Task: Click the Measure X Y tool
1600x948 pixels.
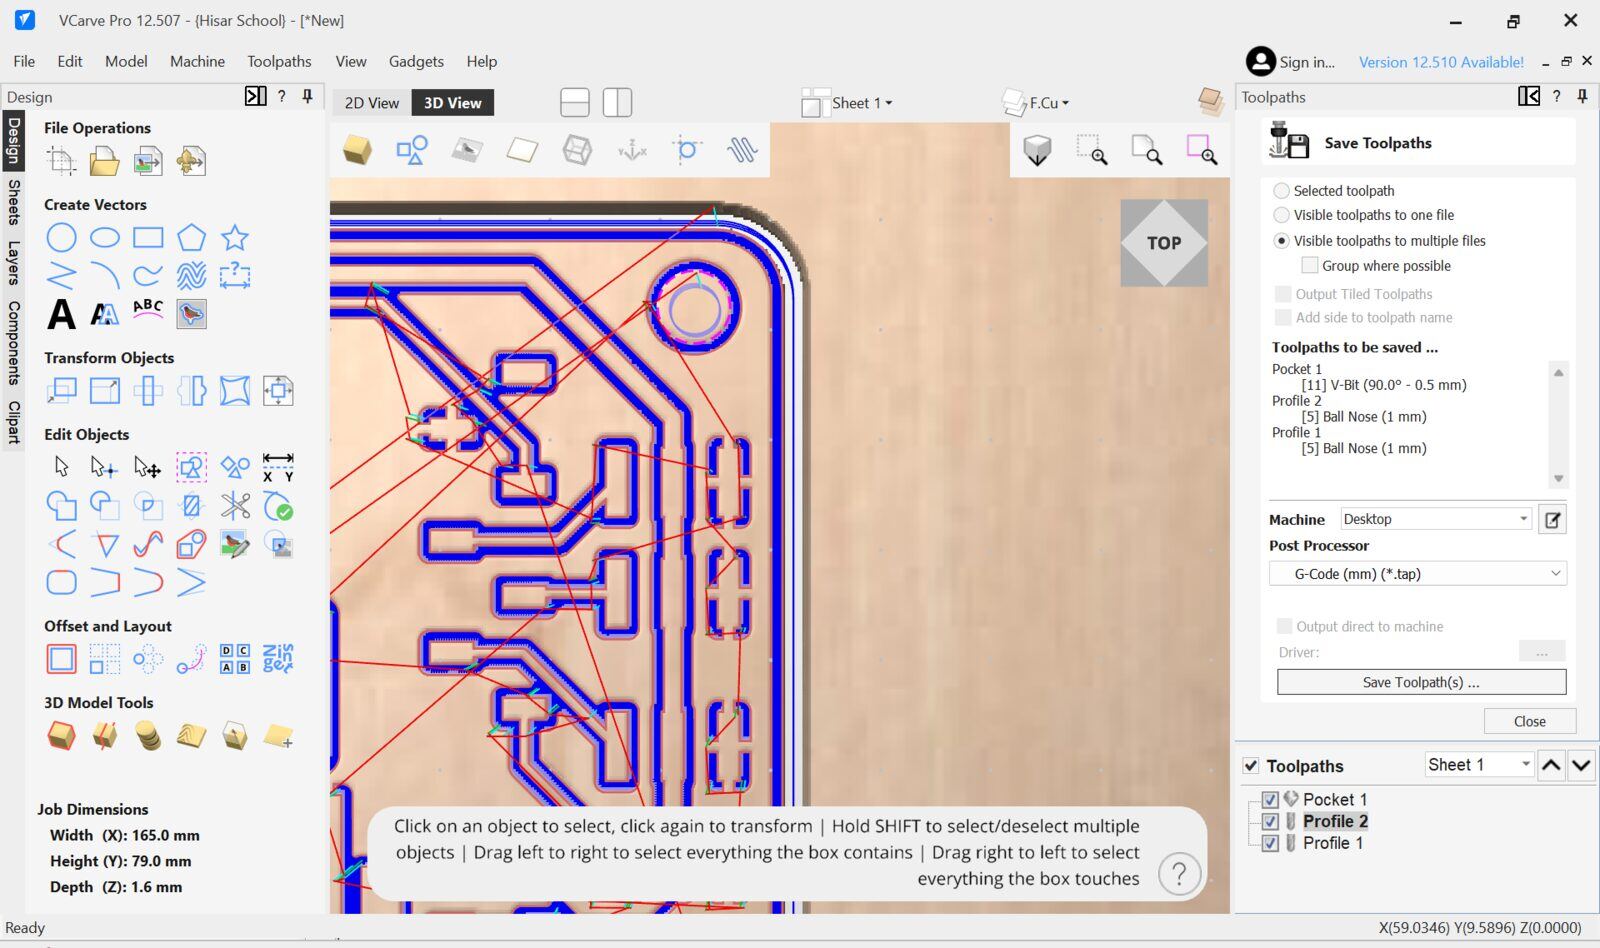Action: 278,467
